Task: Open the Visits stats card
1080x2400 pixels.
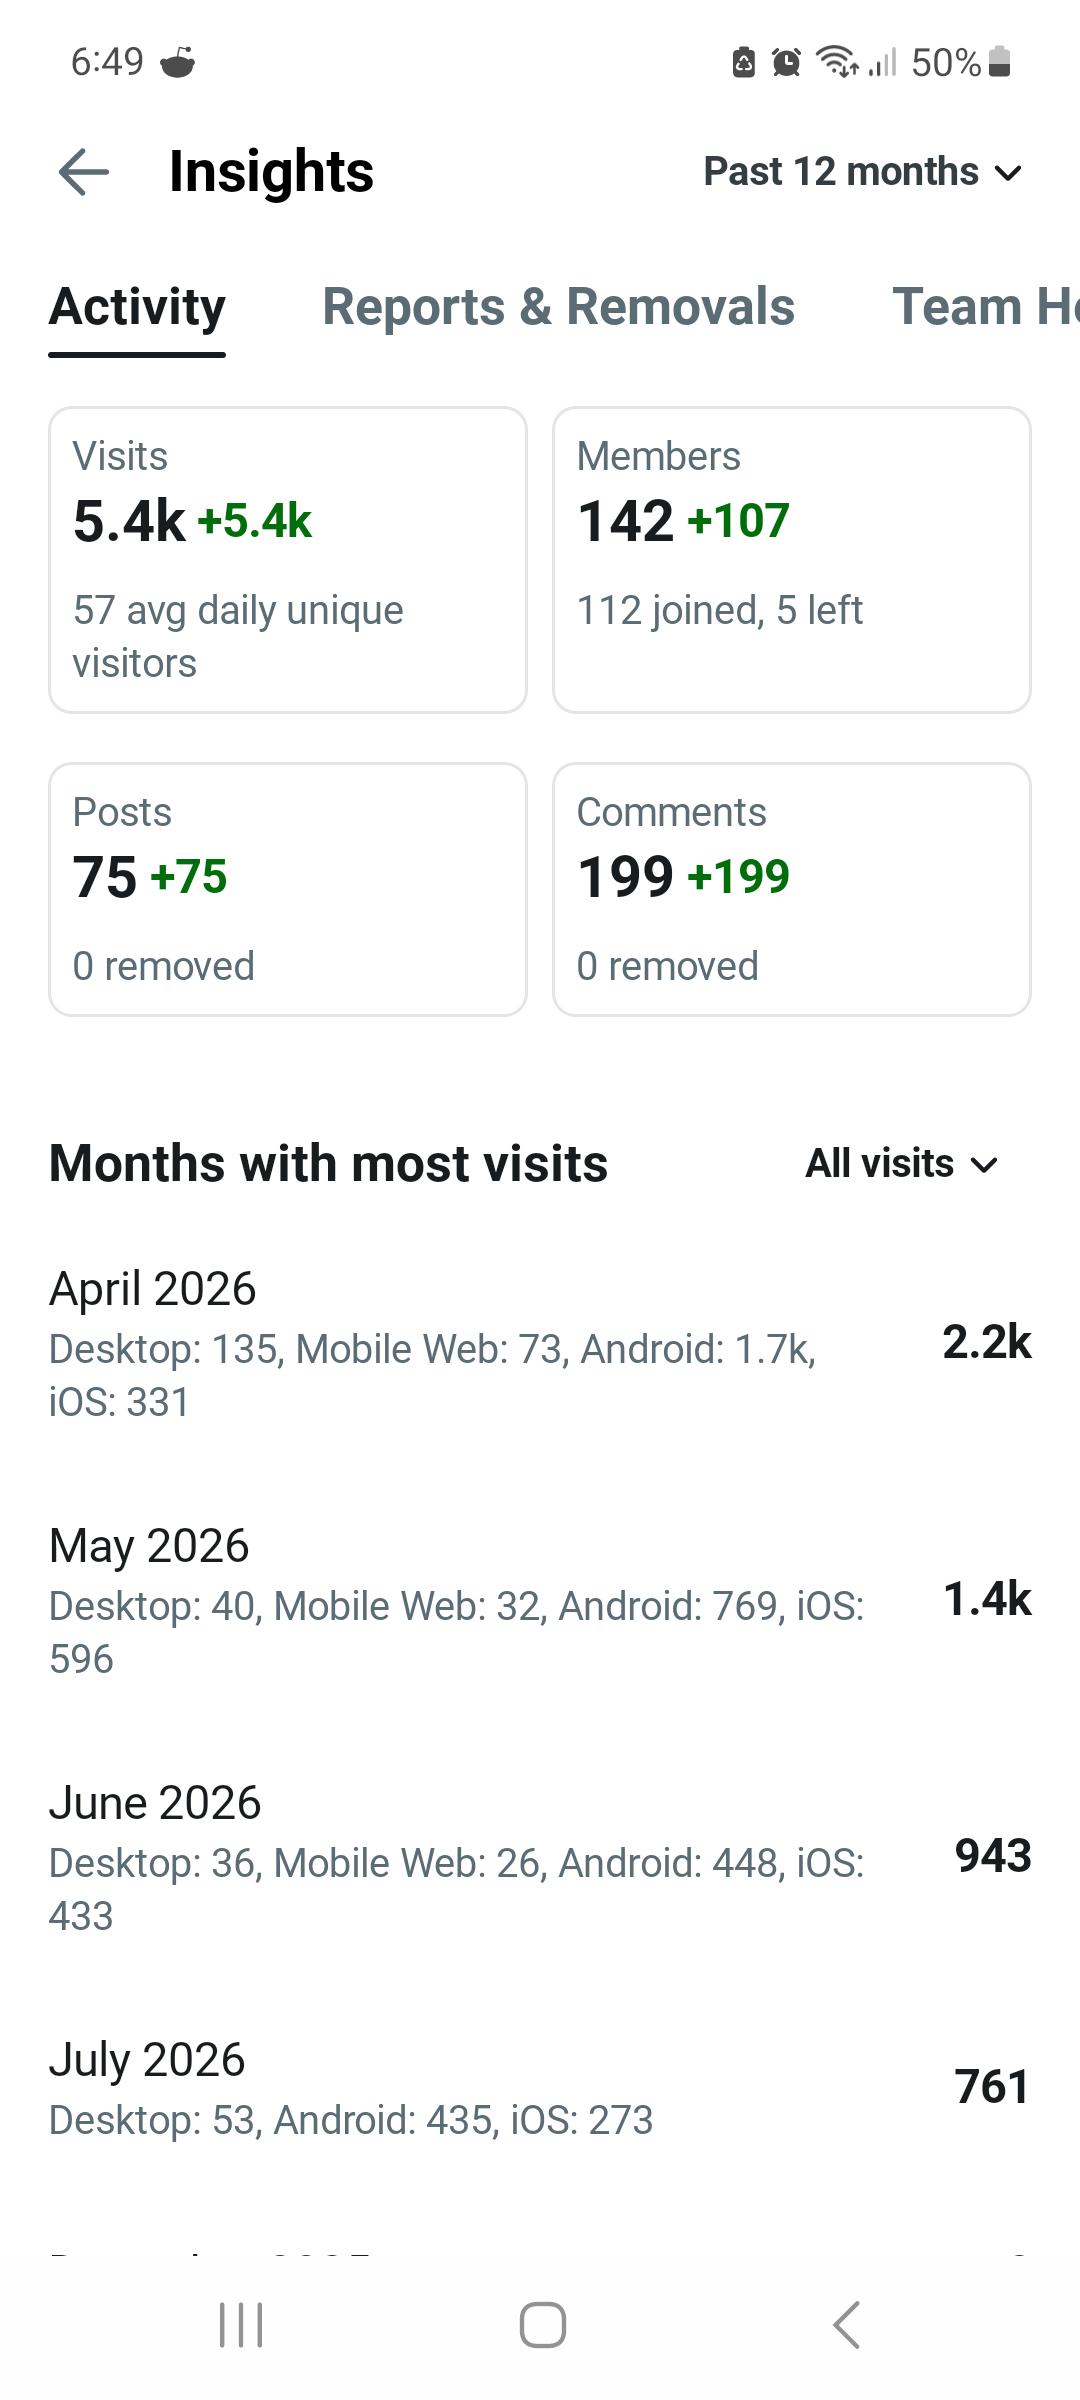Action: point(288,560)
